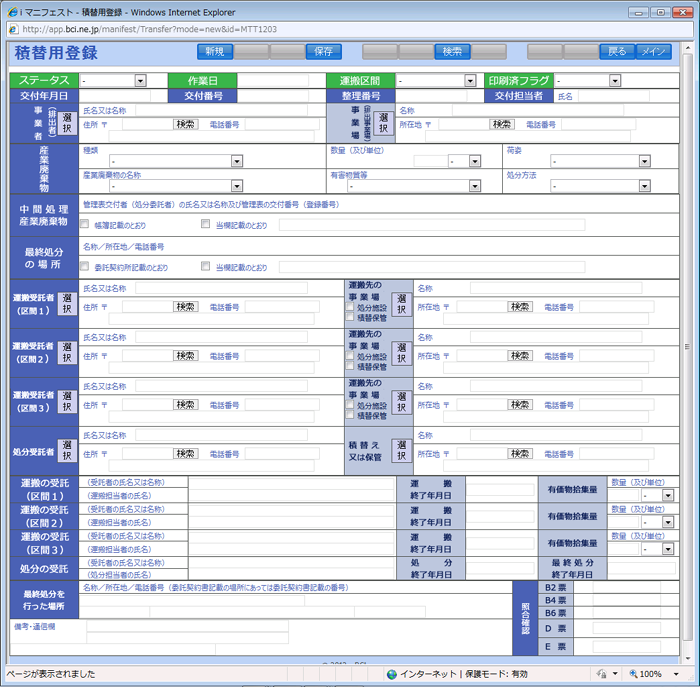700x687 pixels.
Task: Check 委託契約所記載のとおり checkbox
Action: (84, 266)
